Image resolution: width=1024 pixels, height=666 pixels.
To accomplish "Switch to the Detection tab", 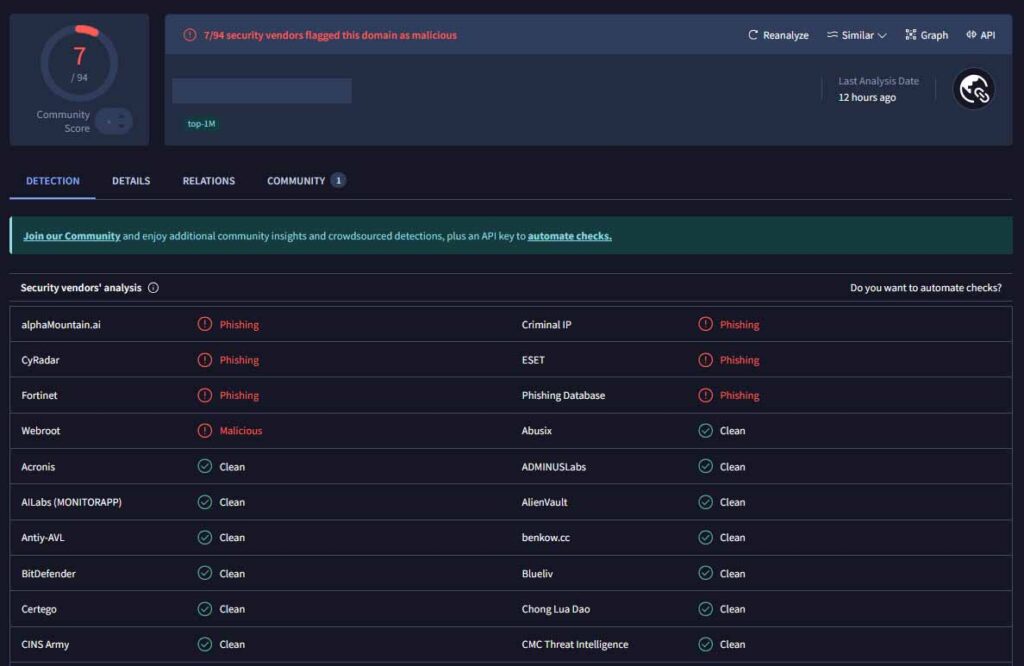I will pyautogui.click(x=52, y=181).
